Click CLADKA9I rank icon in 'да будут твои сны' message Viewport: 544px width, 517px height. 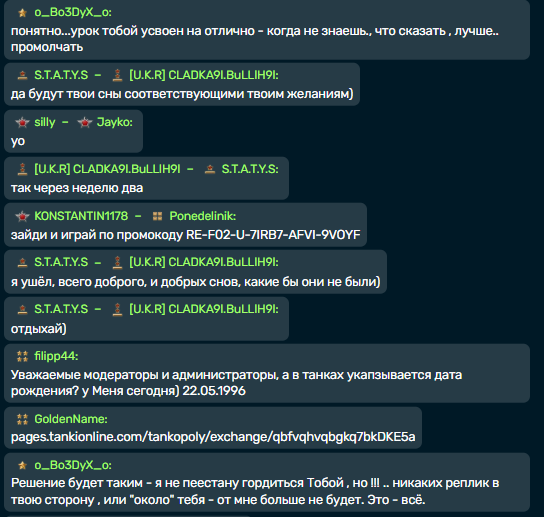click(118, 75)
